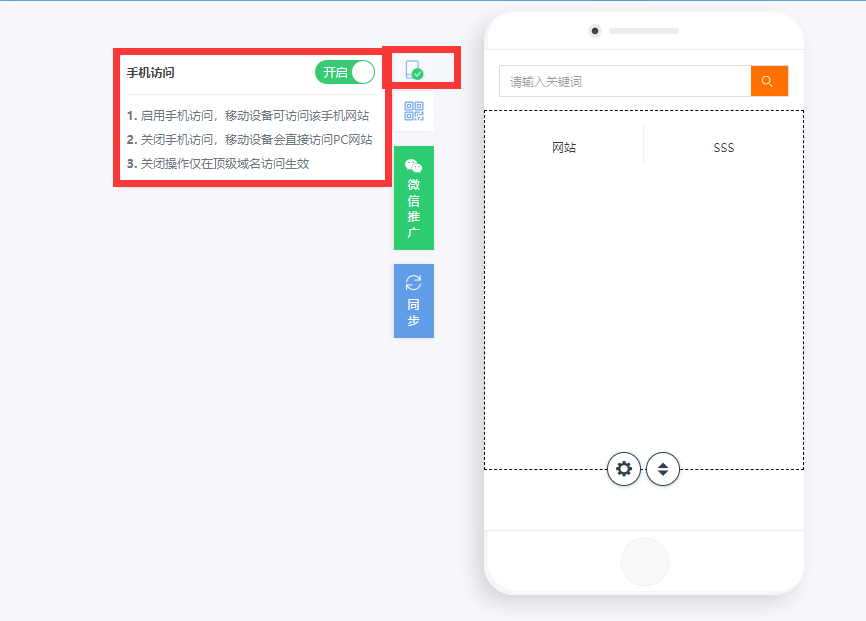Focus the 请输入关键词 search field
This screenshot has height=621, width=866.
625,81
